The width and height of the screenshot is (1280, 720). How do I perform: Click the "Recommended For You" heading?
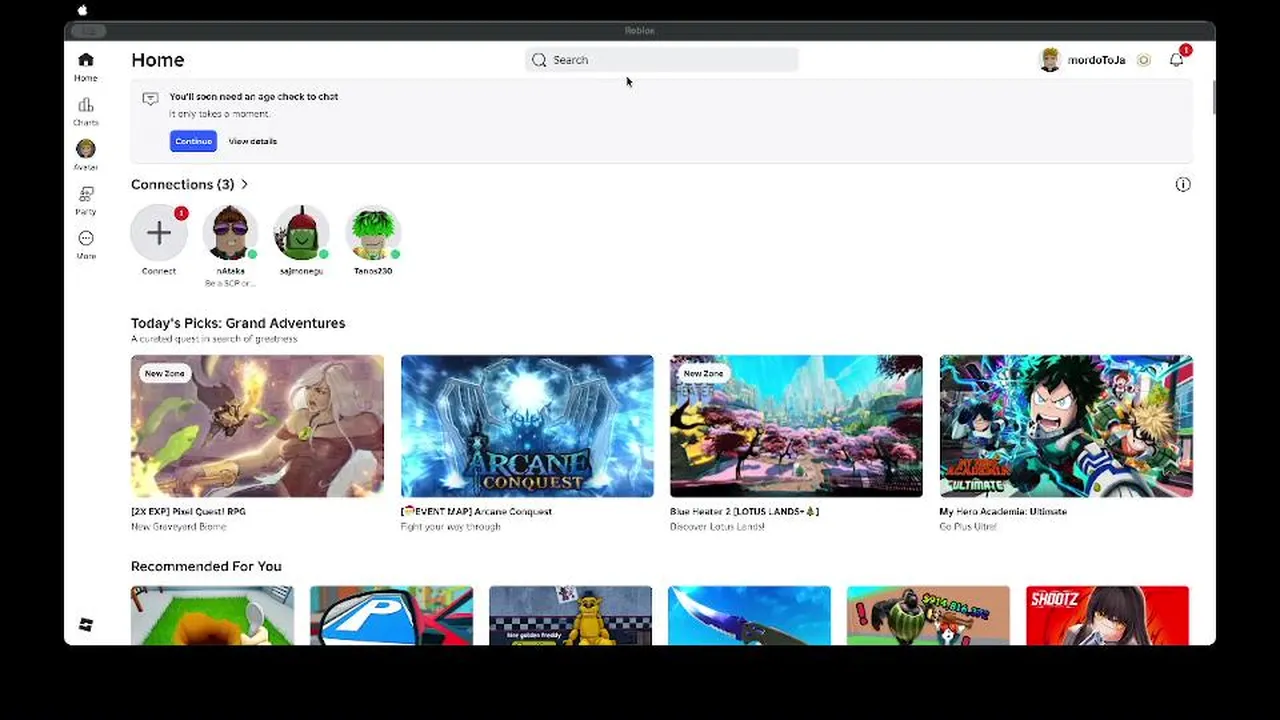206,566
